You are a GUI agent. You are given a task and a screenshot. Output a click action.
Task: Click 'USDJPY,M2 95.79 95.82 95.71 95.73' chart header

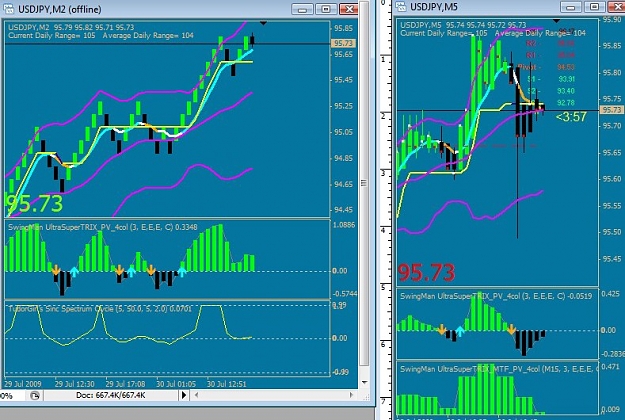point(71,27)
